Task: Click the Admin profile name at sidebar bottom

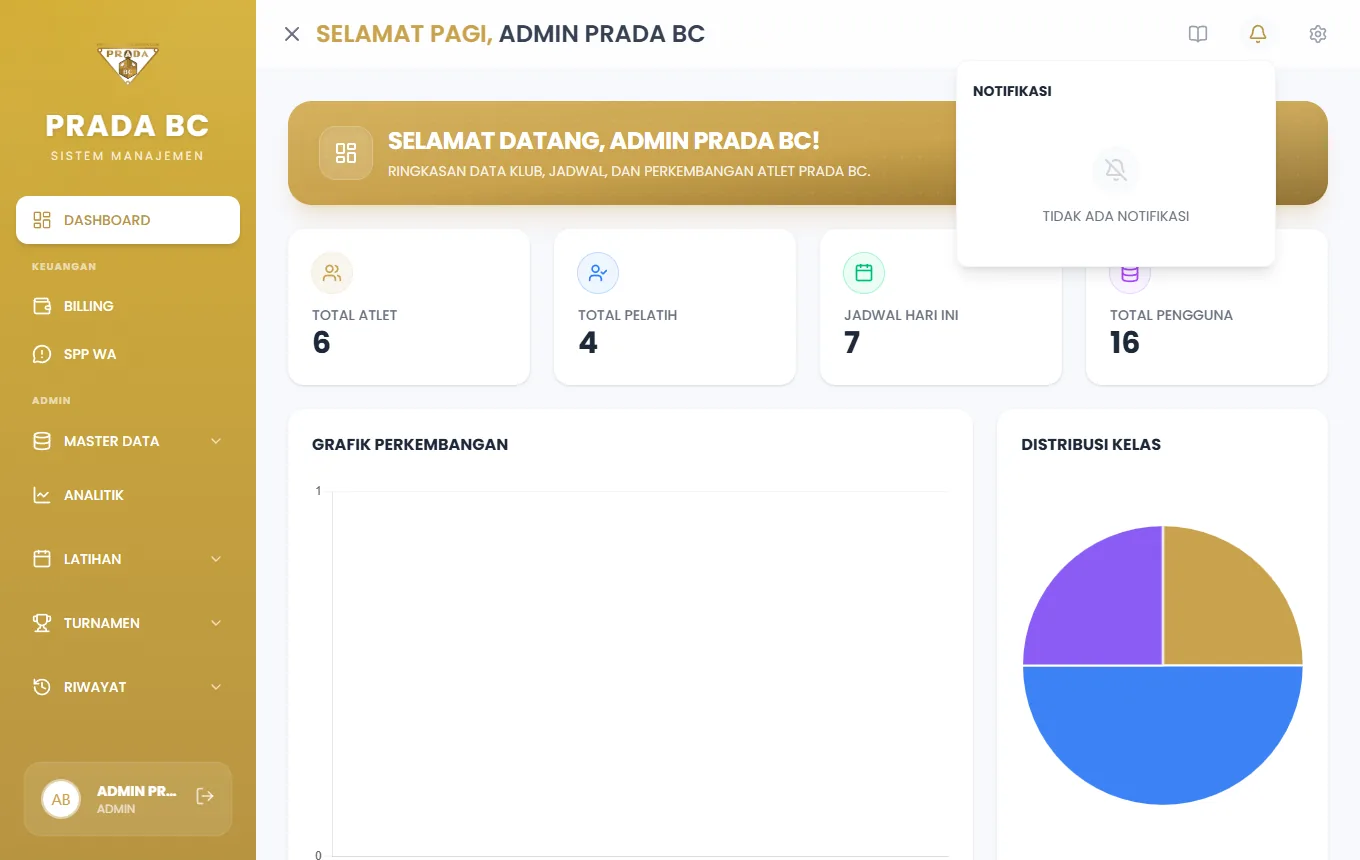Action: (137, 791)
